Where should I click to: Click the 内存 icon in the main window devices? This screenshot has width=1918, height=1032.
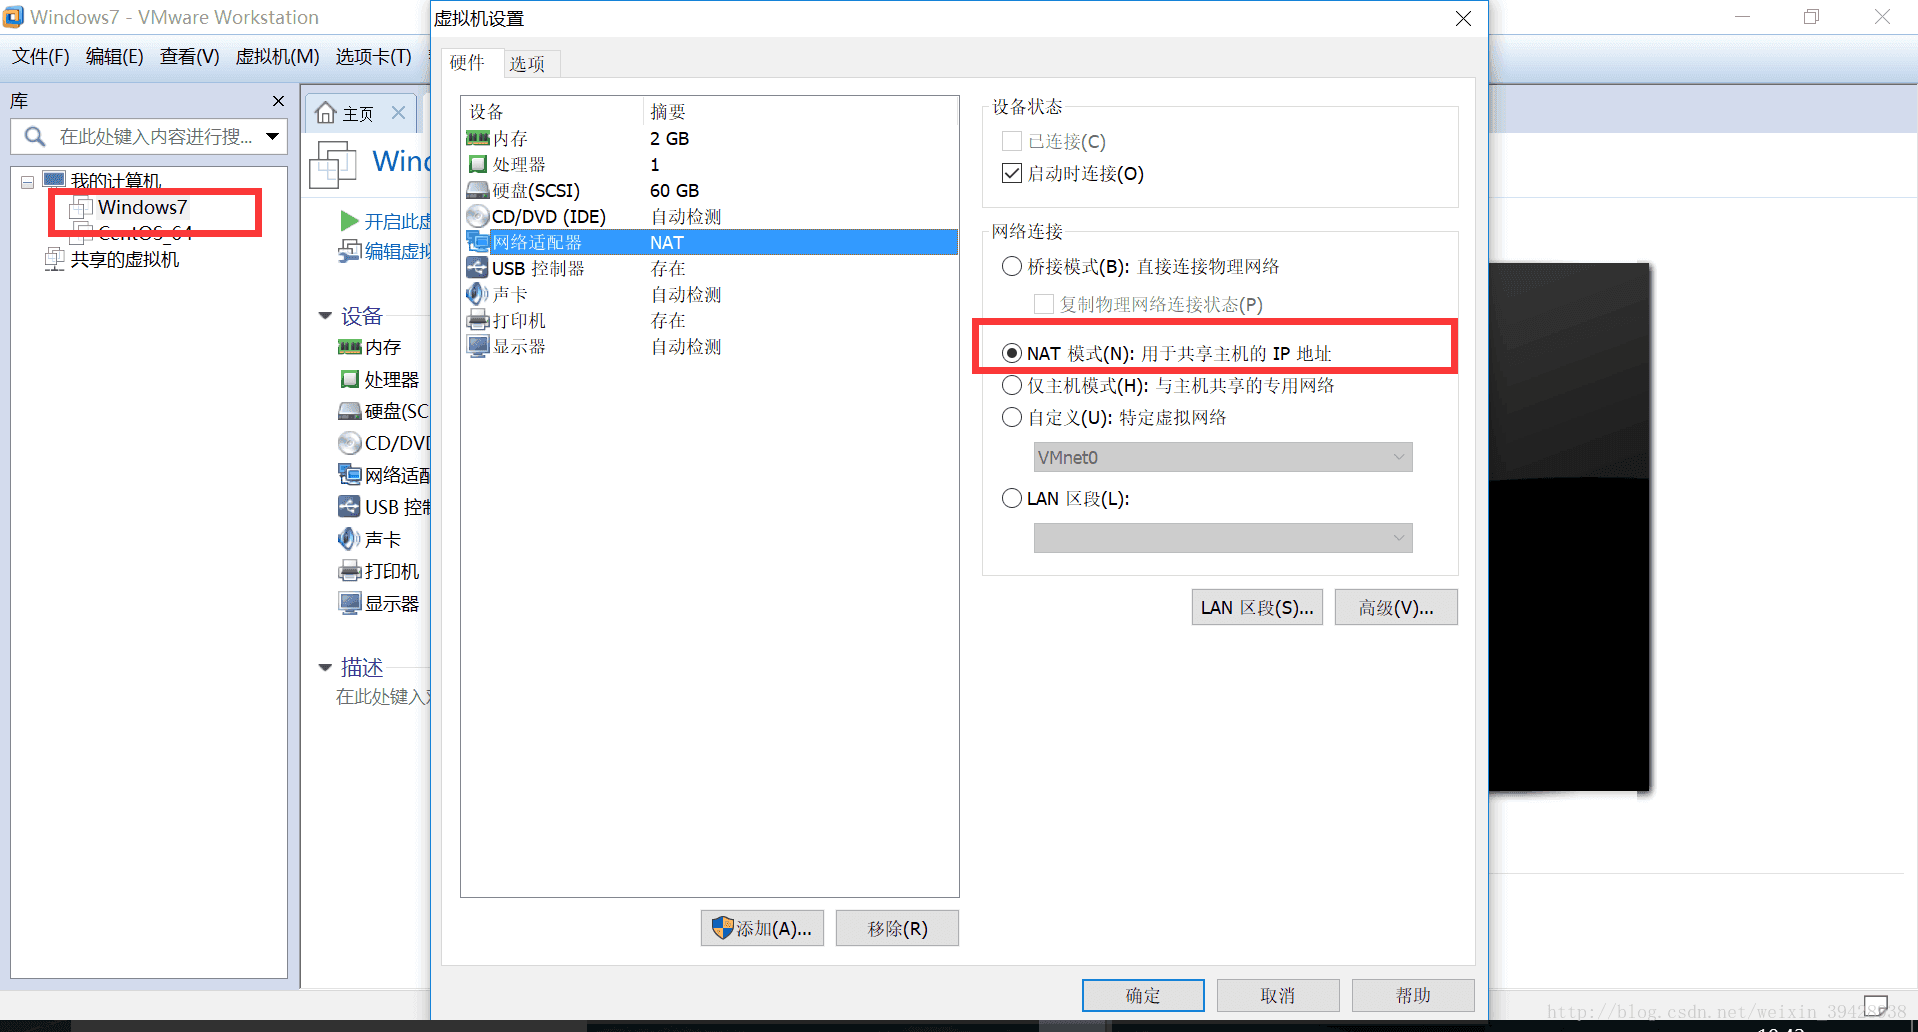349,347
